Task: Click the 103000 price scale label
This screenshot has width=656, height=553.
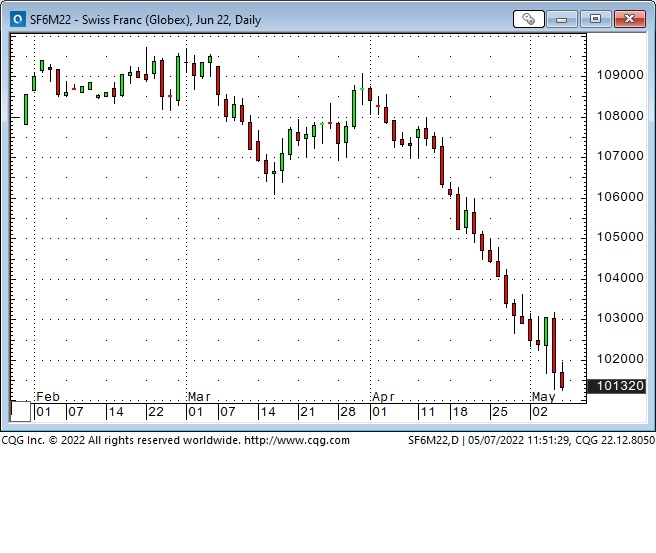Action: (x=620, y=318)
